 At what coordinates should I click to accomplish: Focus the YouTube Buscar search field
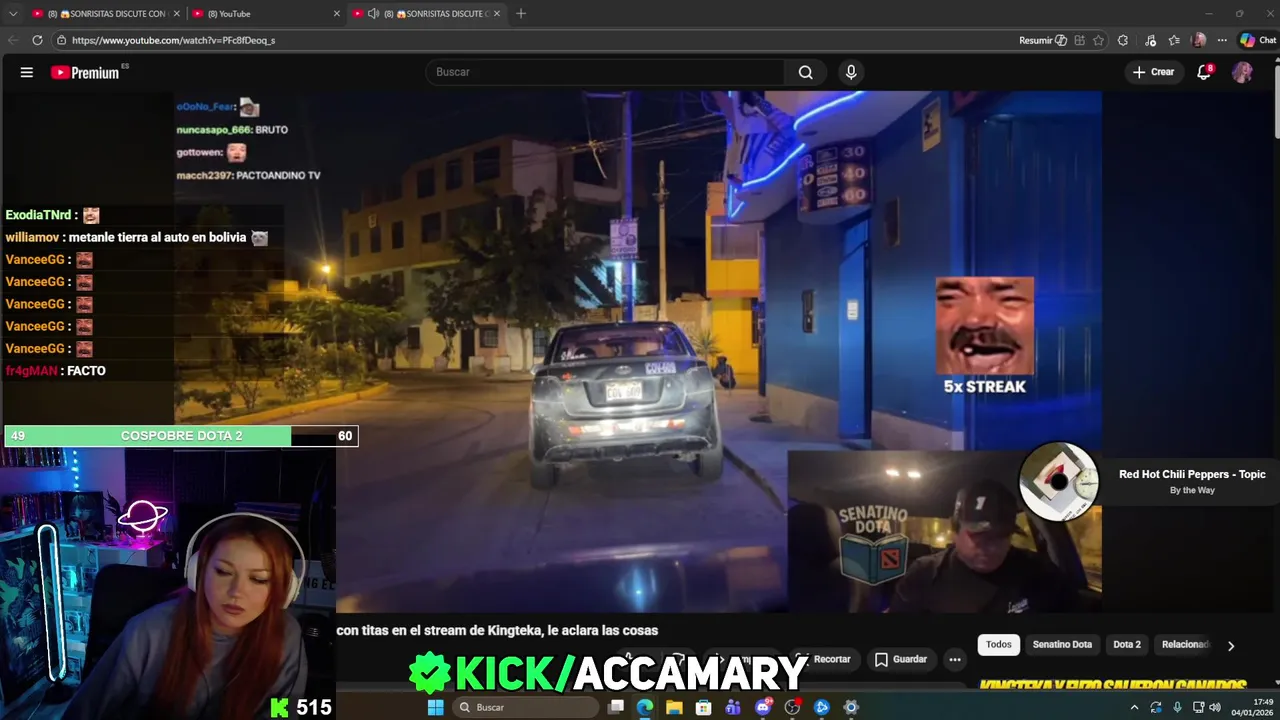(x=606, y=72)
